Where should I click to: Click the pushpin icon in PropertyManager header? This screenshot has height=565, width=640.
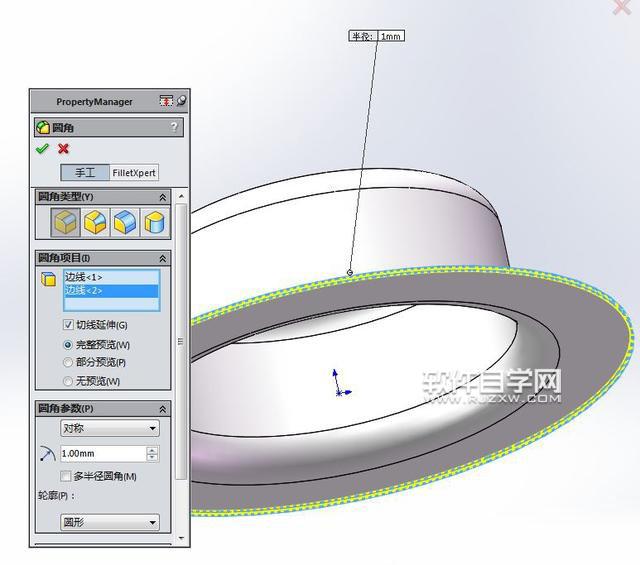[x=181, y=100]
